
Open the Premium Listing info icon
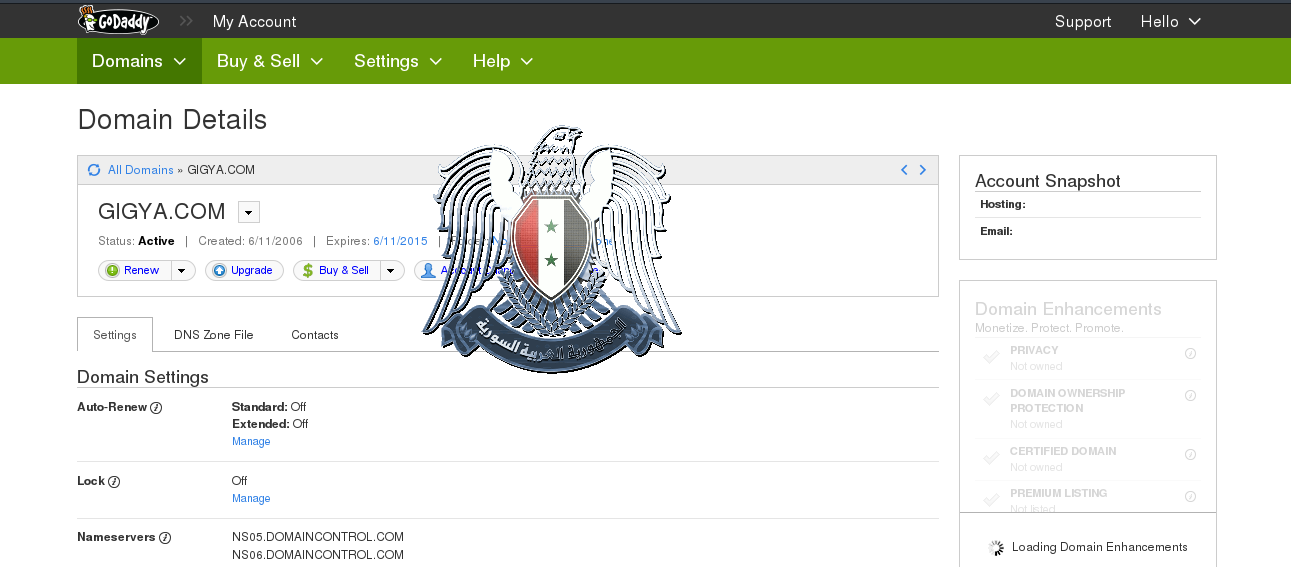(1190, 496)
